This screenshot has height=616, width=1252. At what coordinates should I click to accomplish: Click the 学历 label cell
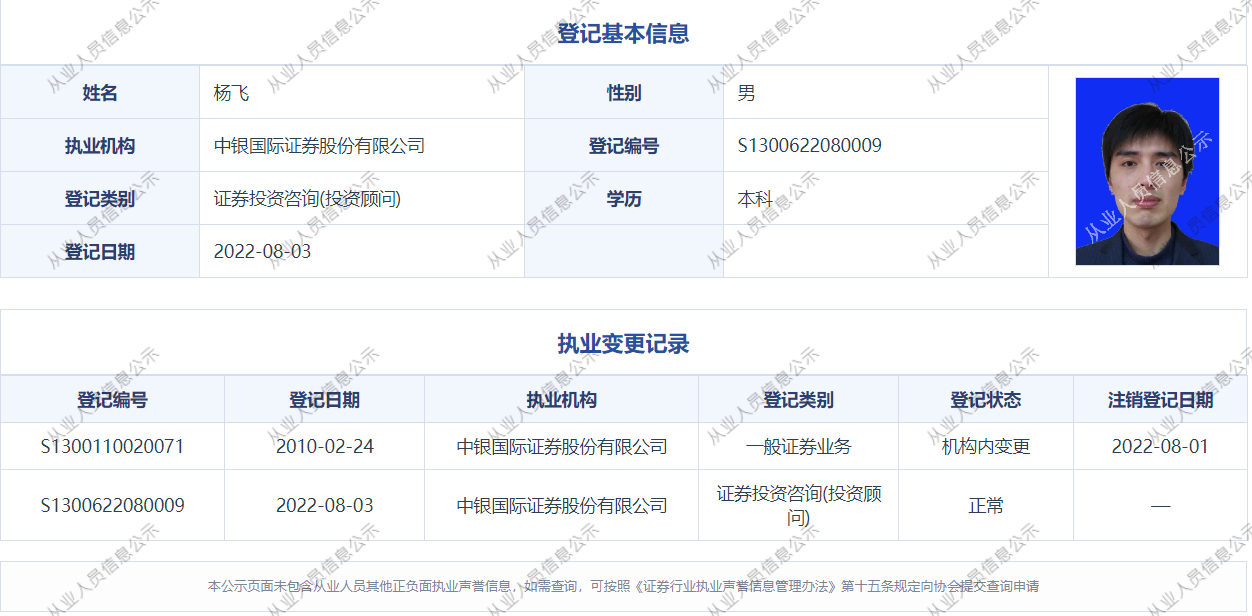coord(624,199)
